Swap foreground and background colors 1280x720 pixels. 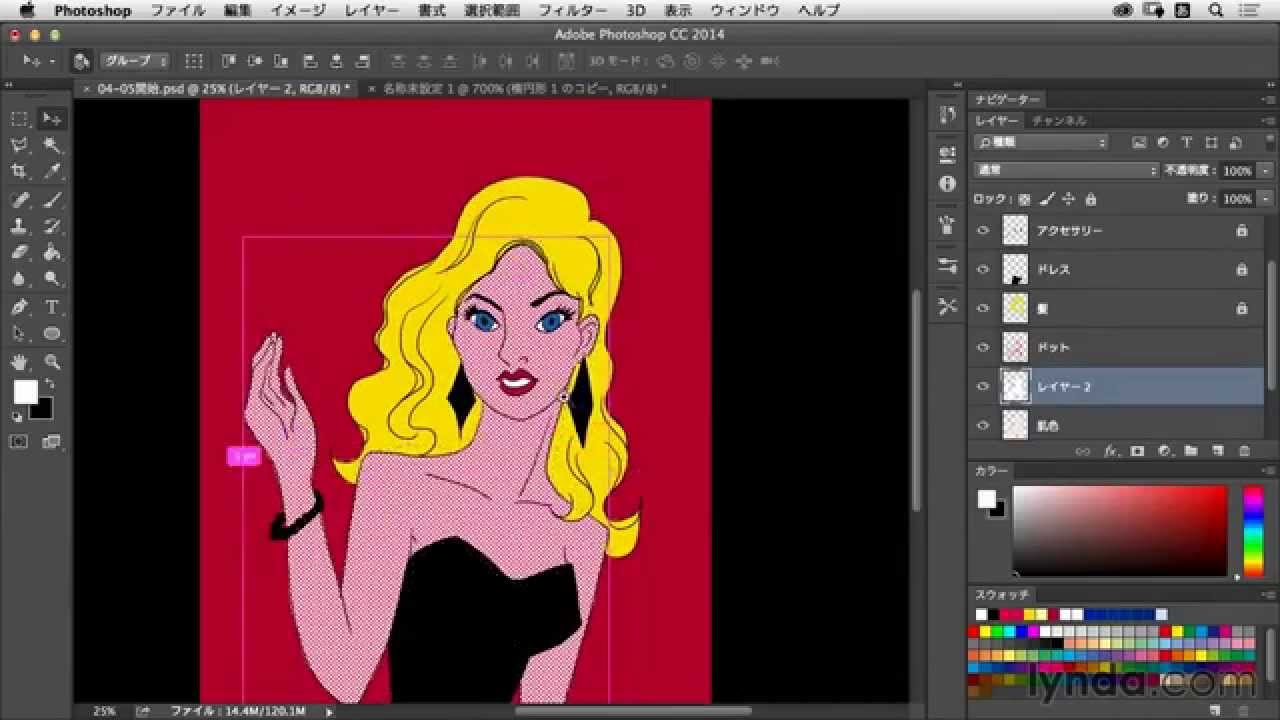pos(49,384)
